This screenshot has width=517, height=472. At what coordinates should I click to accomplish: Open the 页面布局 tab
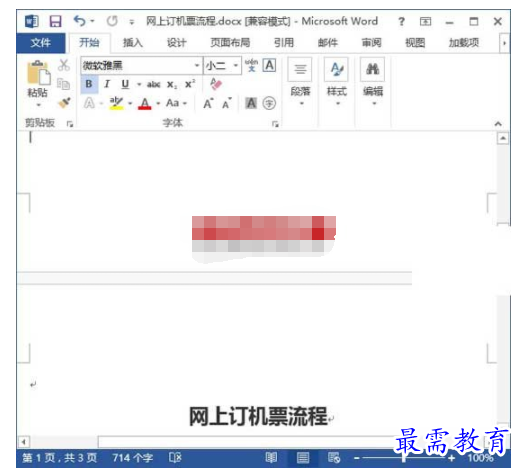230,43
